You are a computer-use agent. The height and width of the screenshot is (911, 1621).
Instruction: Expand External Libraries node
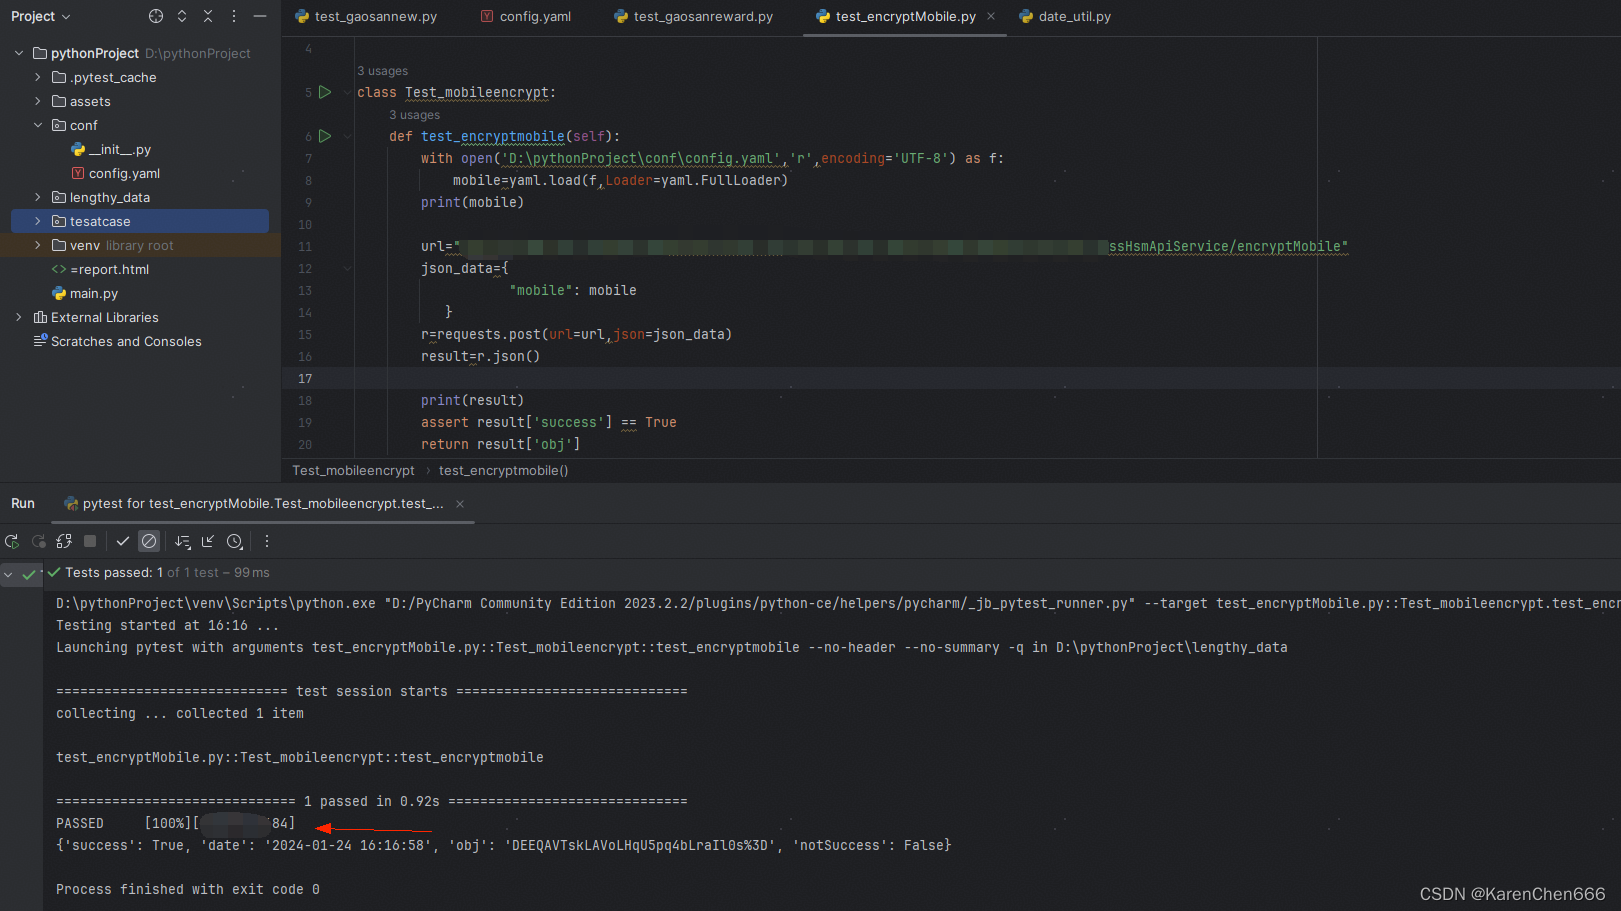click(x=19, y=317)
